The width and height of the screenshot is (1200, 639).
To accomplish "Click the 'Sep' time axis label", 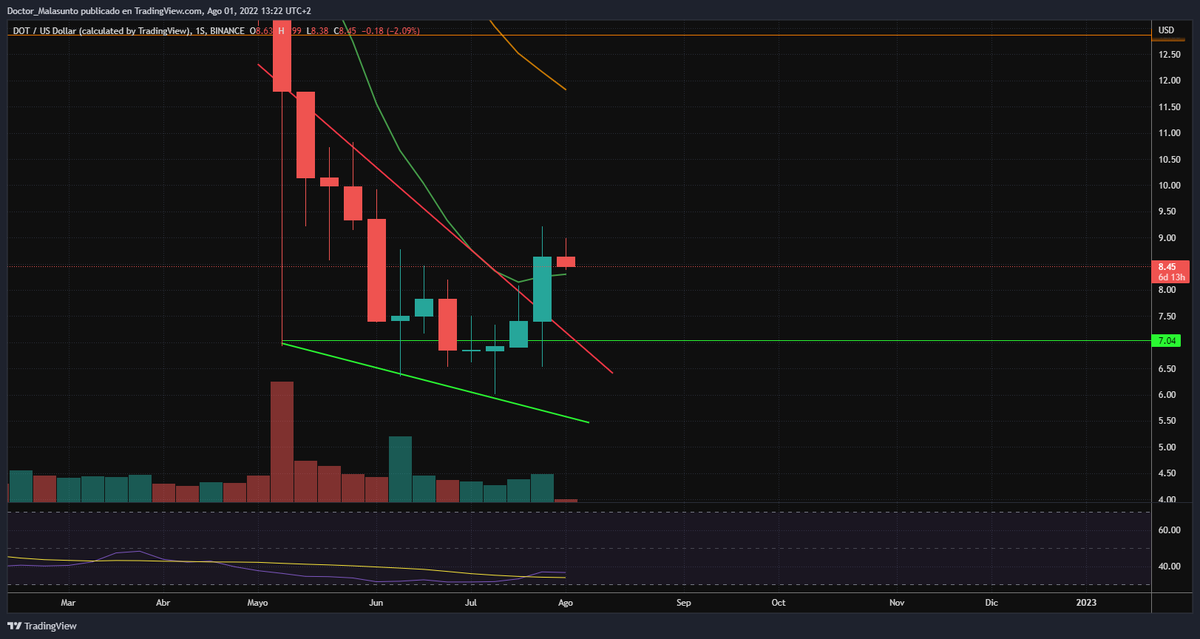I will [684, 603].
